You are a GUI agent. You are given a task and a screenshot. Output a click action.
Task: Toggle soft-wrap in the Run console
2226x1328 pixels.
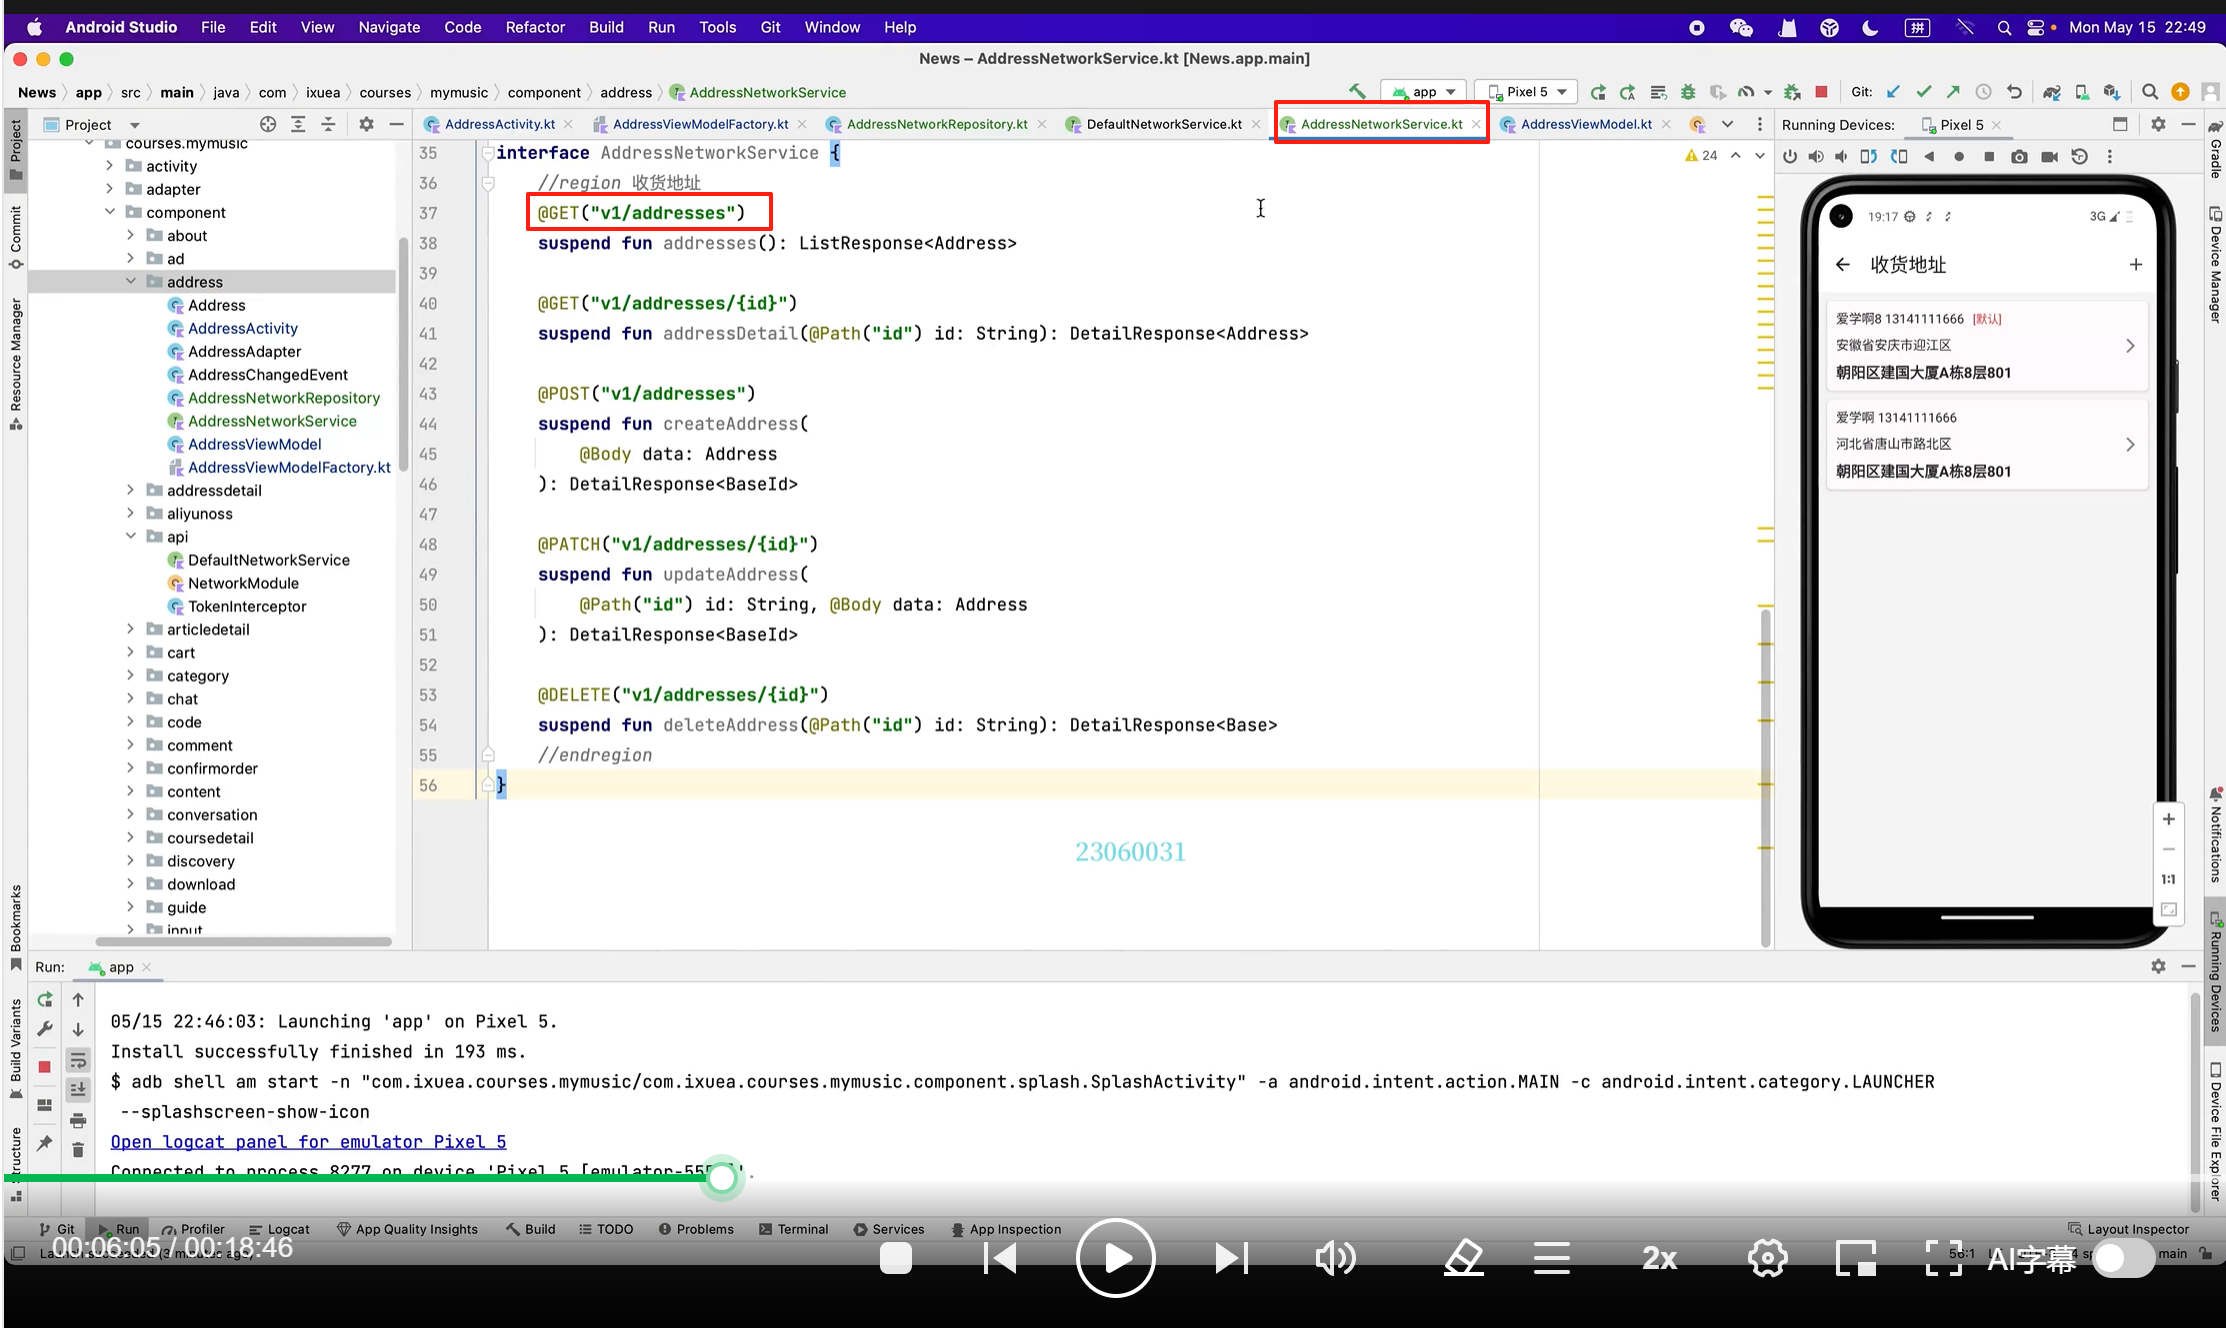tap(78, 1060)
